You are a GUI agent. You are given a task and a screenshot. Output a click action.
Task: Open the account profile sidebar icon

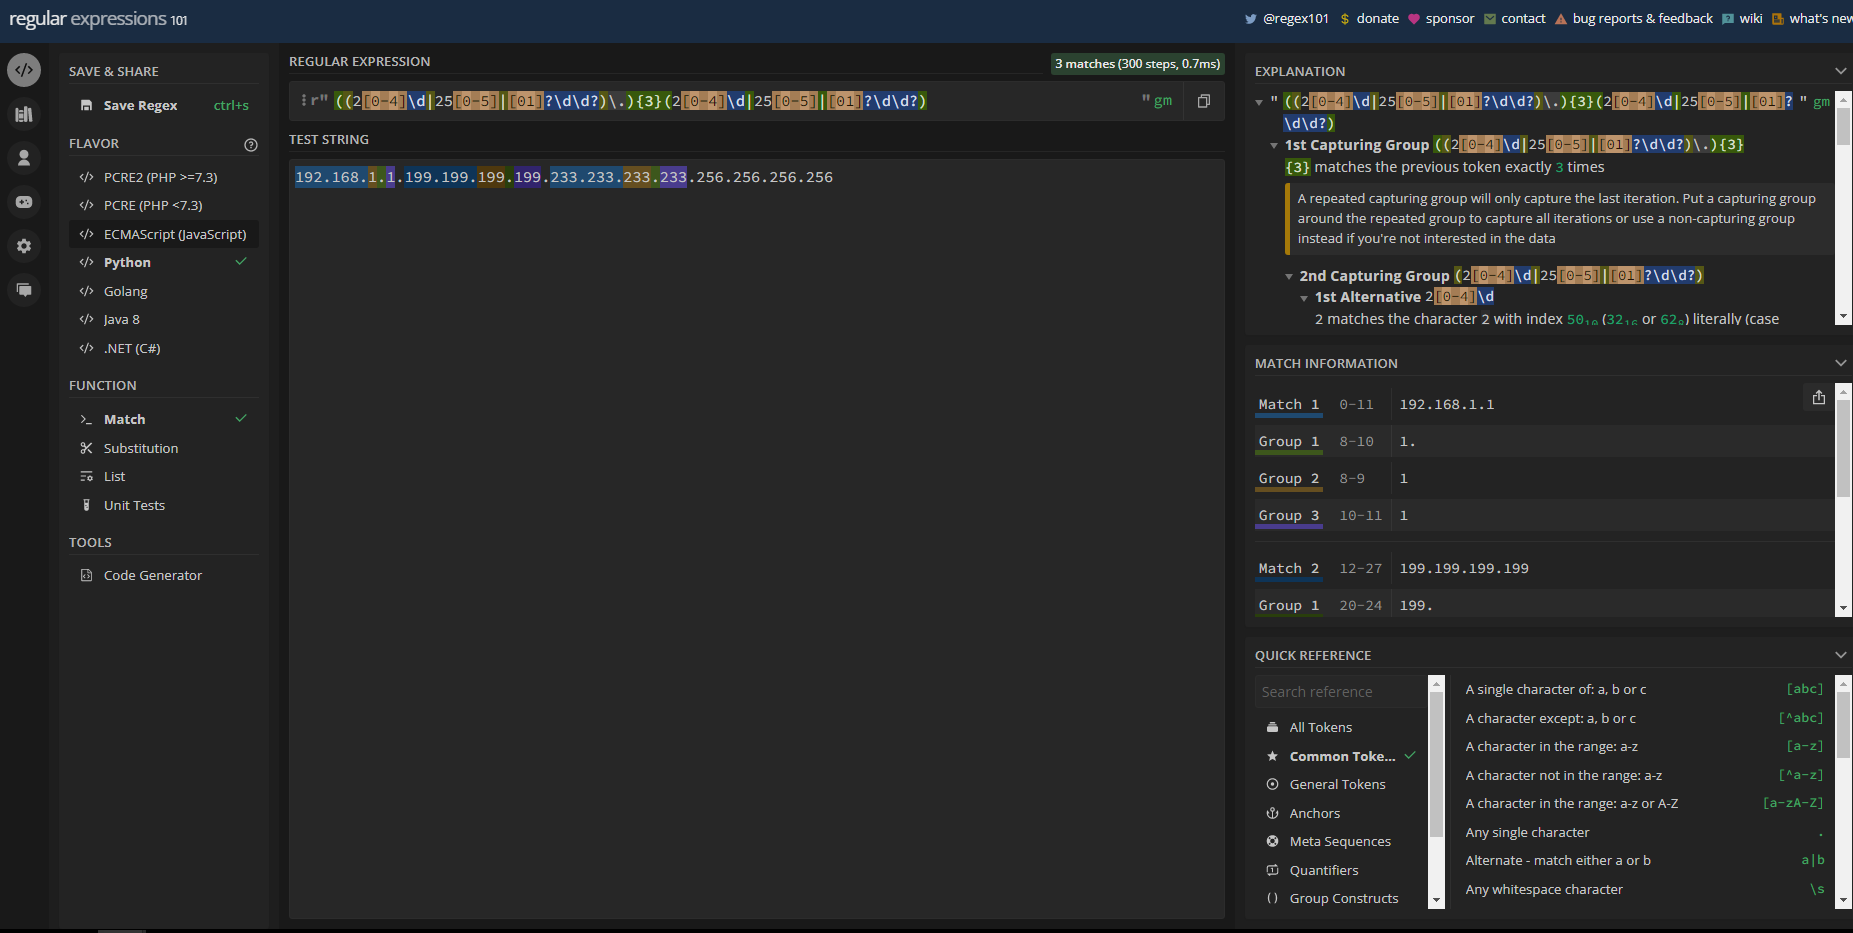(x=24, y=158)
